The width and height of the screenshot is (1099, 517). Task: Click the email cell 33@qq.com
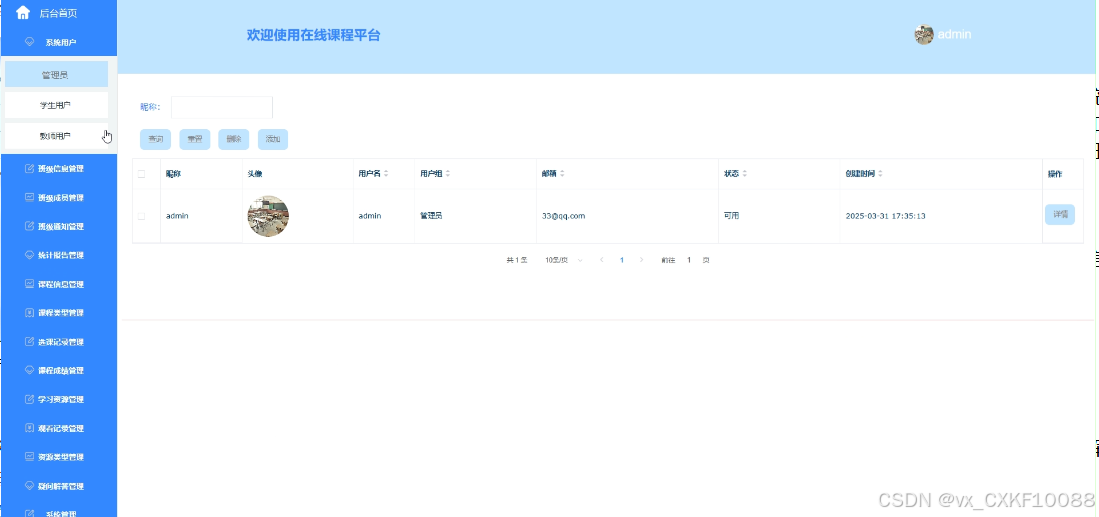563,216
